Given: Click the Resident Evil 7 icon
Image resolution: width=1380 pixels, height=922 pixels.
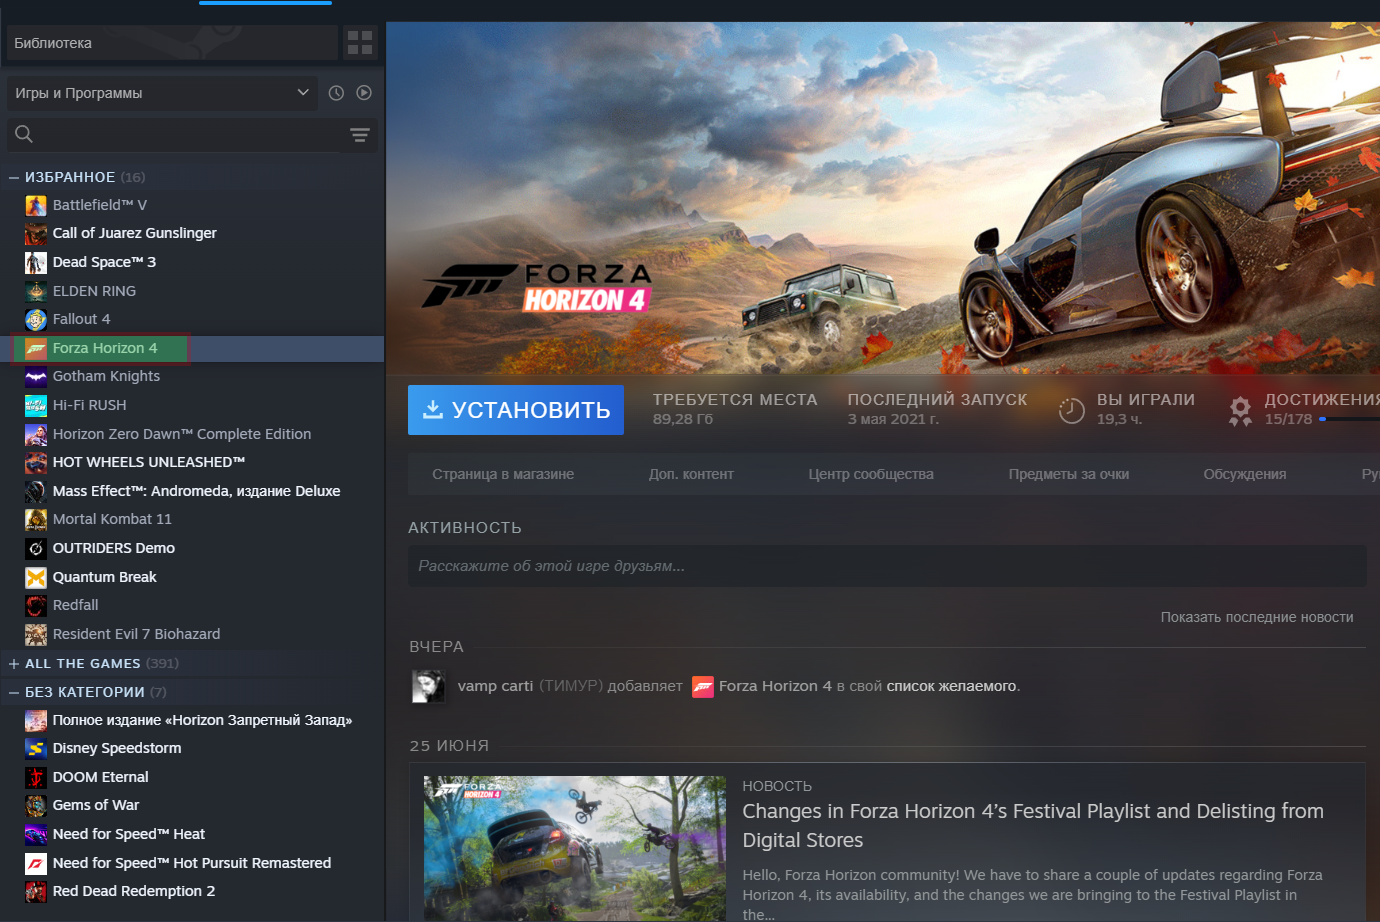Looking at the screenshot, I should (x=36, y=634).
